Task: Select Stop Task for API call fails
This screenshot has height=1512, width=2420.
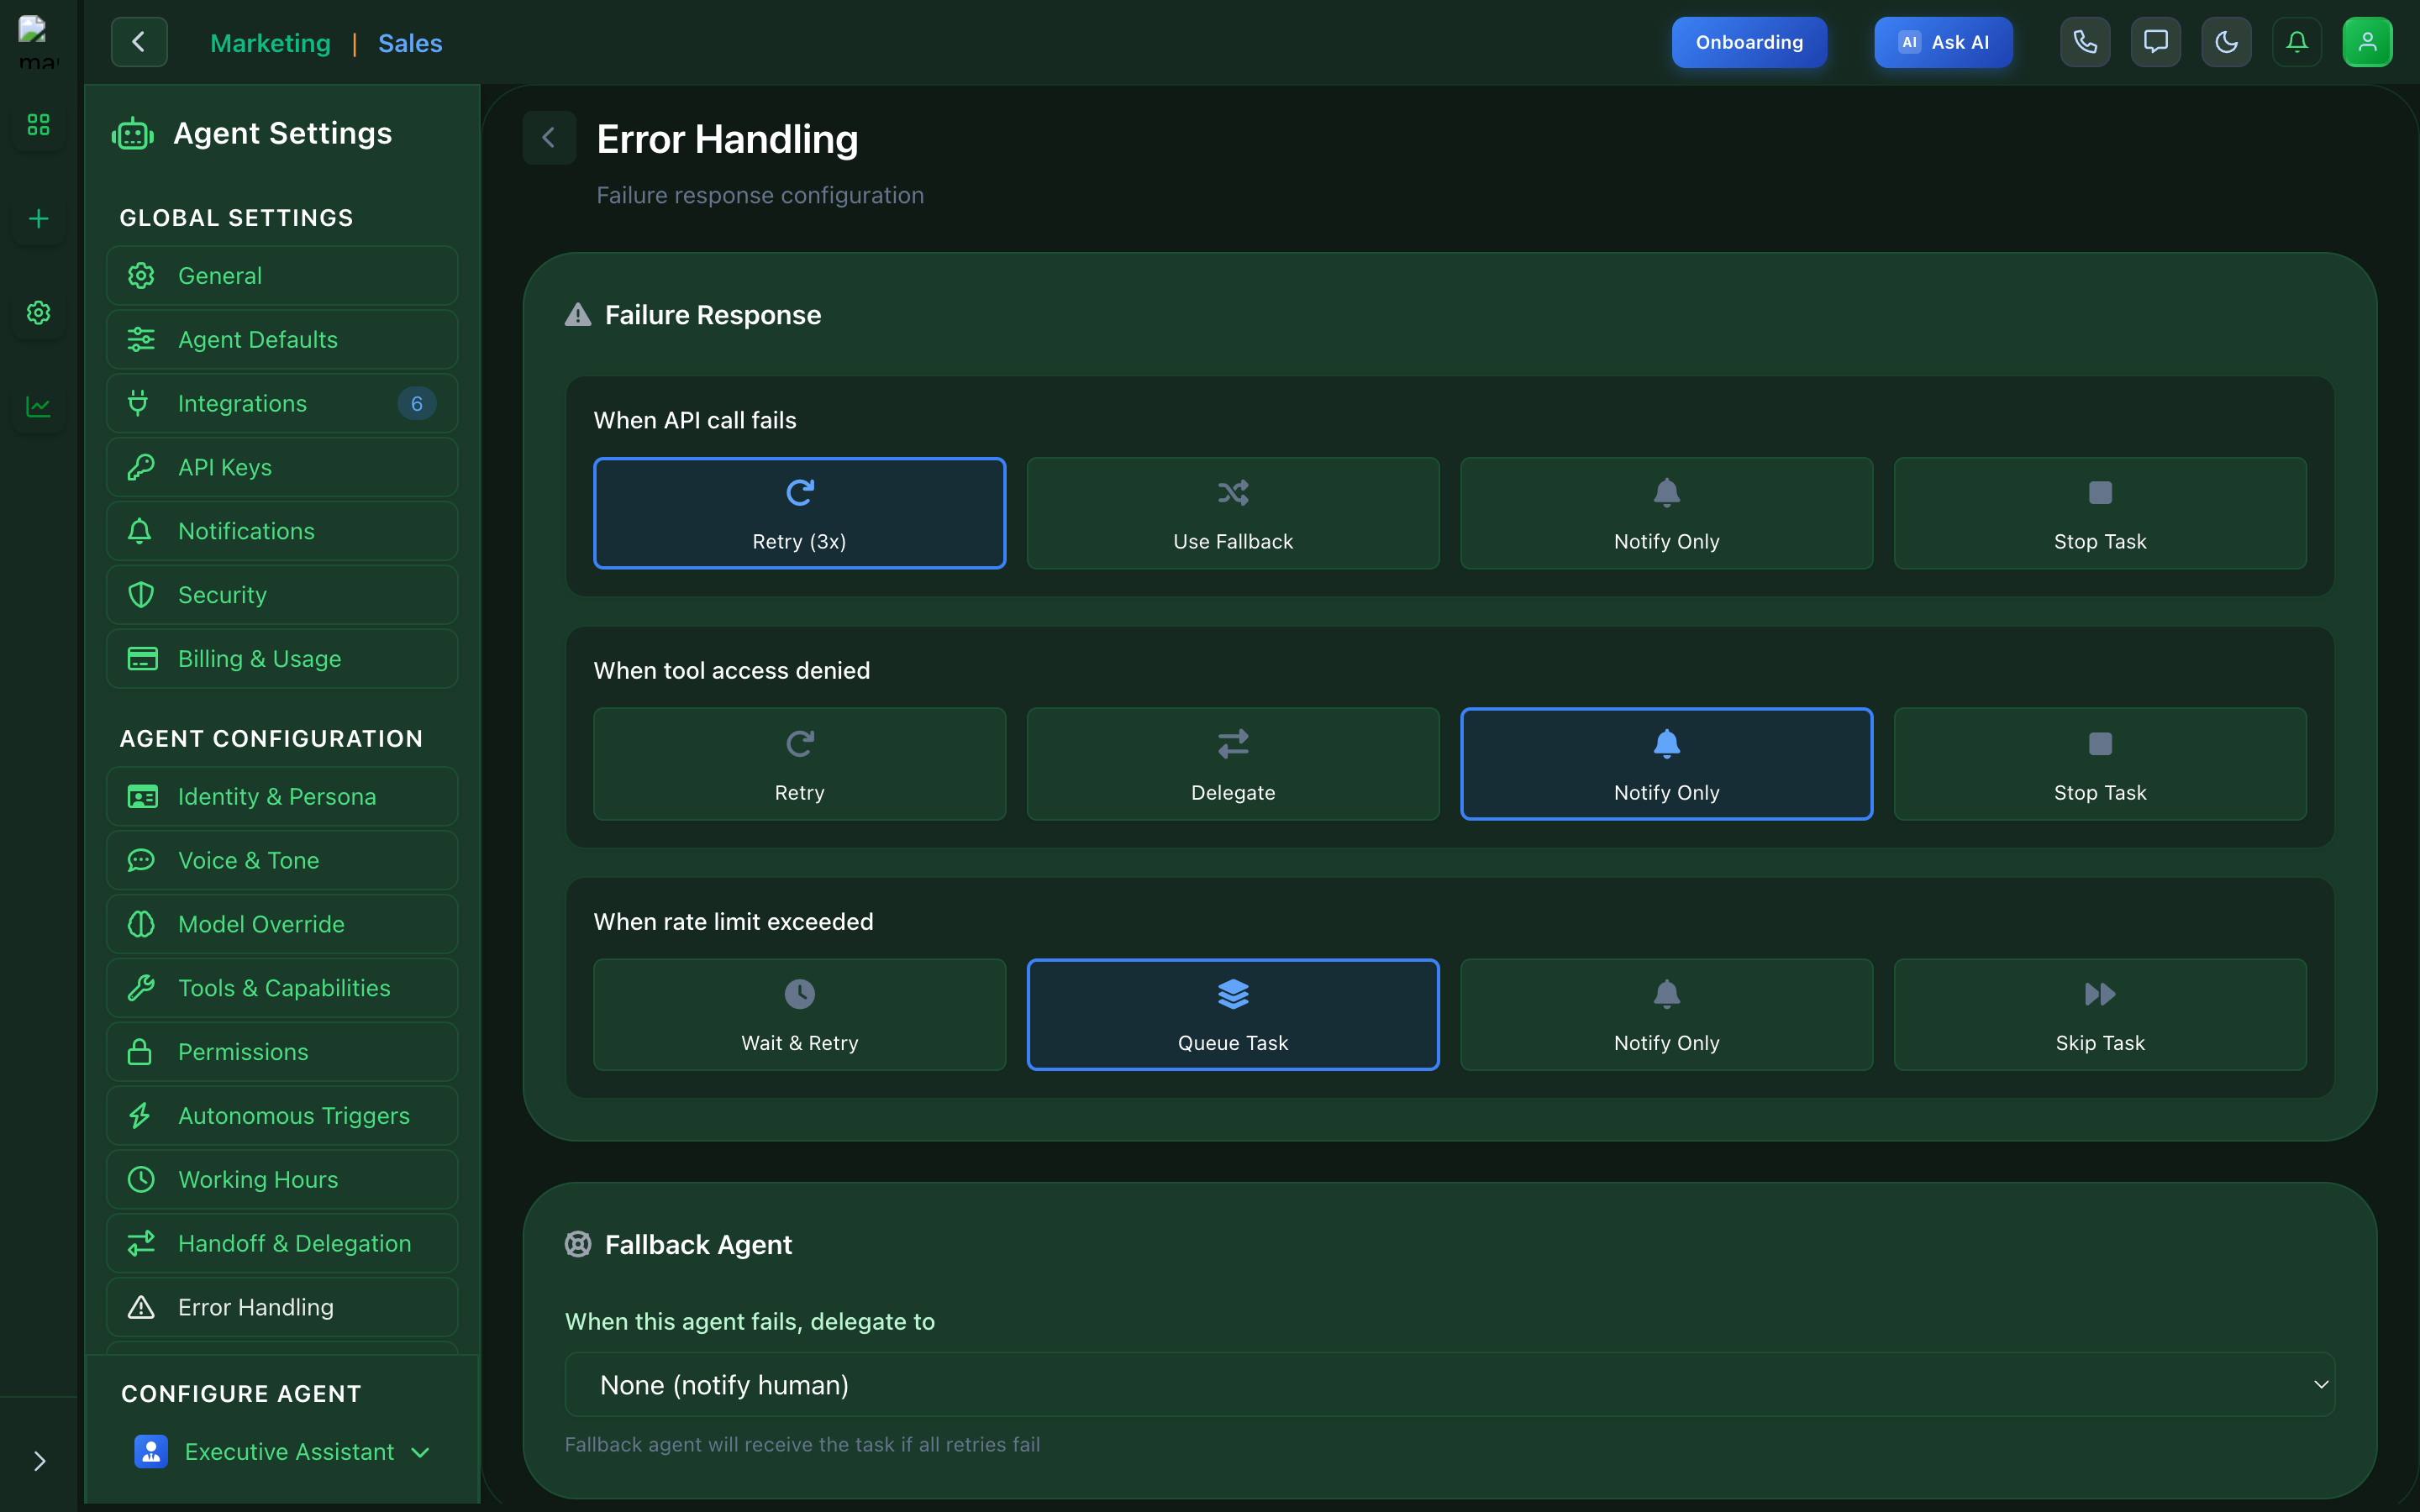Action: click(2100, 513)
